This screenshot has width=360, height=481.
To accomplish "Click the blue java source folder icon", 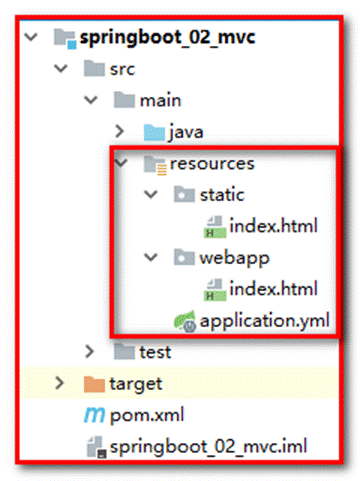I will pyautogui.click(x=154, y=132).
